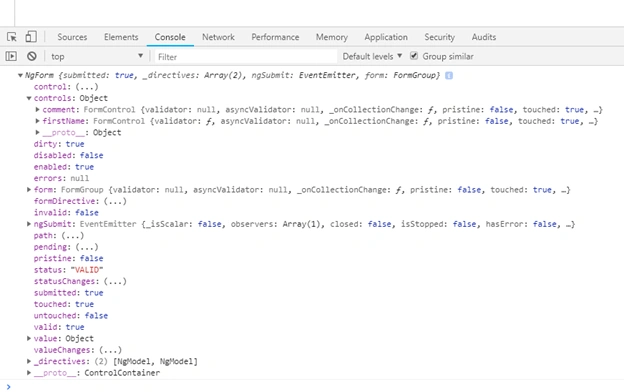Click the status "VALID" value
The width and height of the screenshot is (624, 392).
(x=87, y=270)
